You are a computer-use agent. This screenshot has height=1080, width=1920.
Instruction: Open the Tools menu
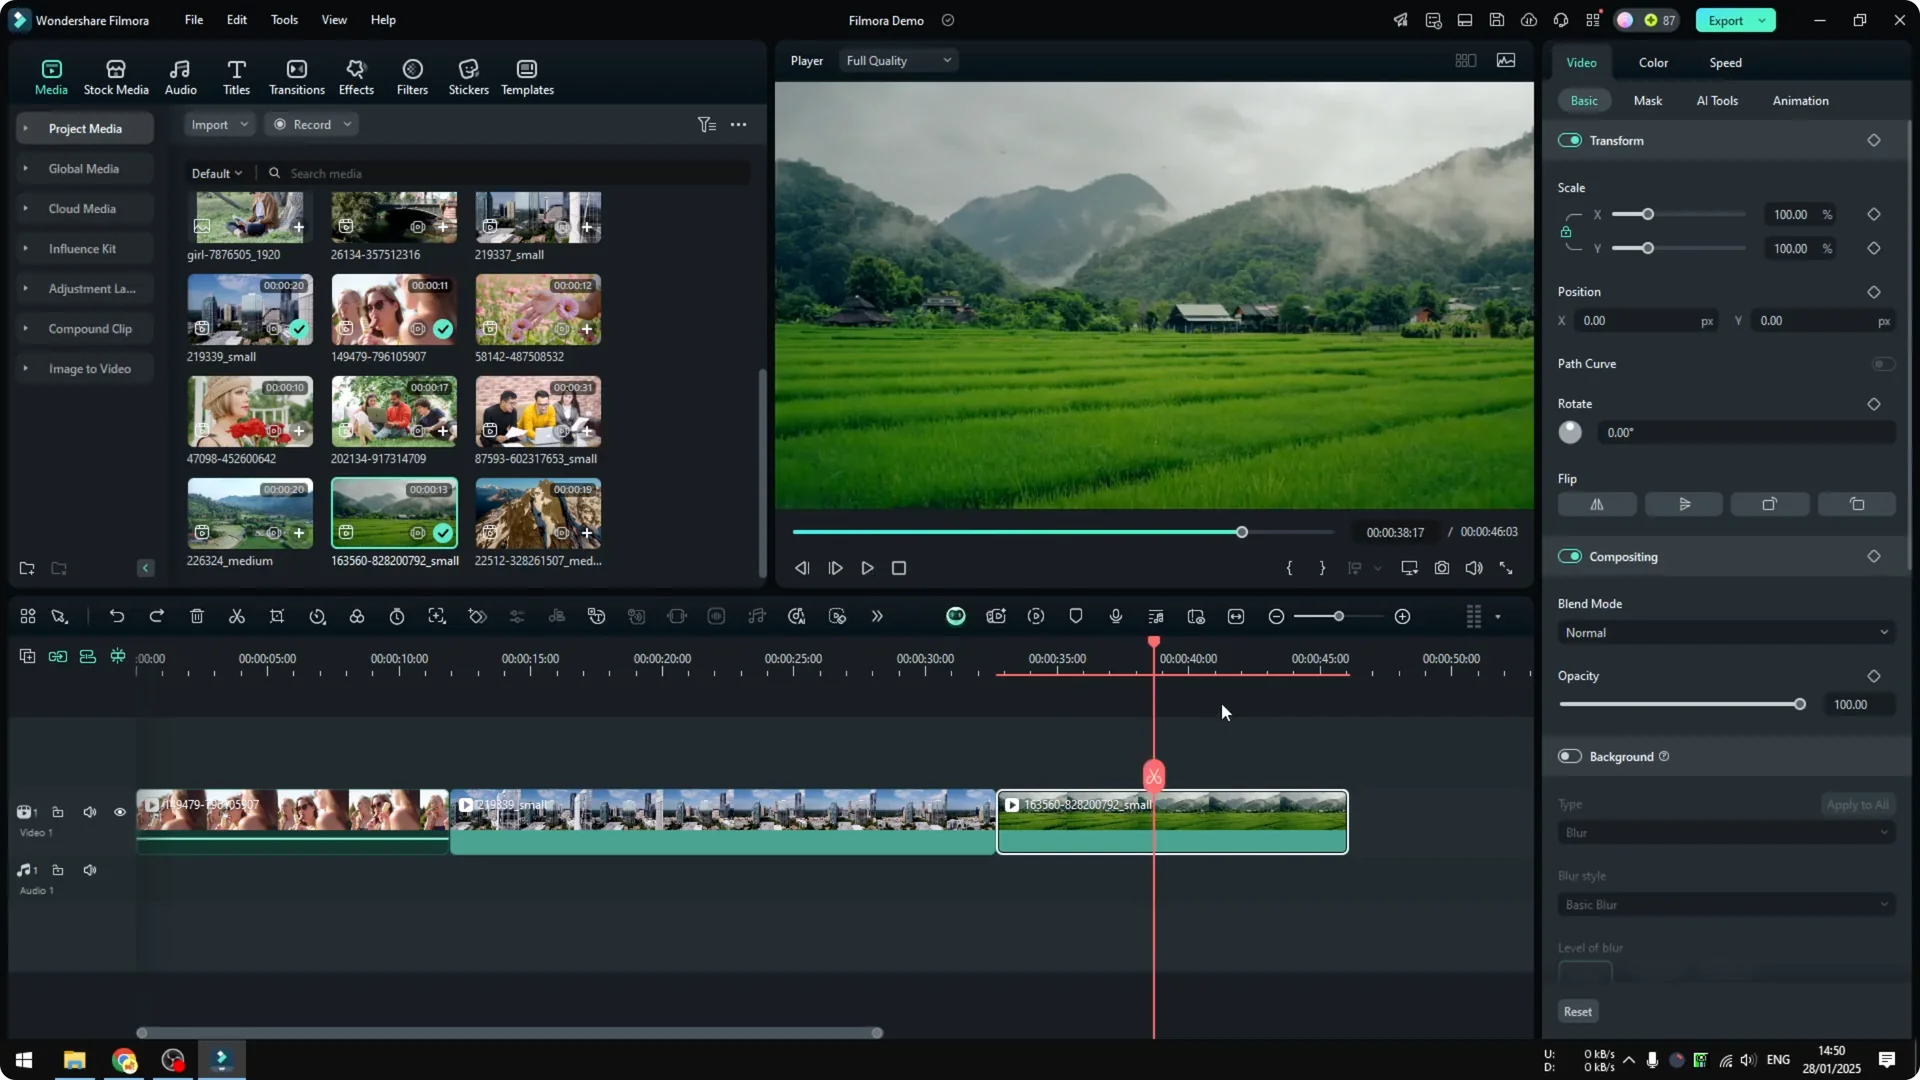(x=283, y=20)
